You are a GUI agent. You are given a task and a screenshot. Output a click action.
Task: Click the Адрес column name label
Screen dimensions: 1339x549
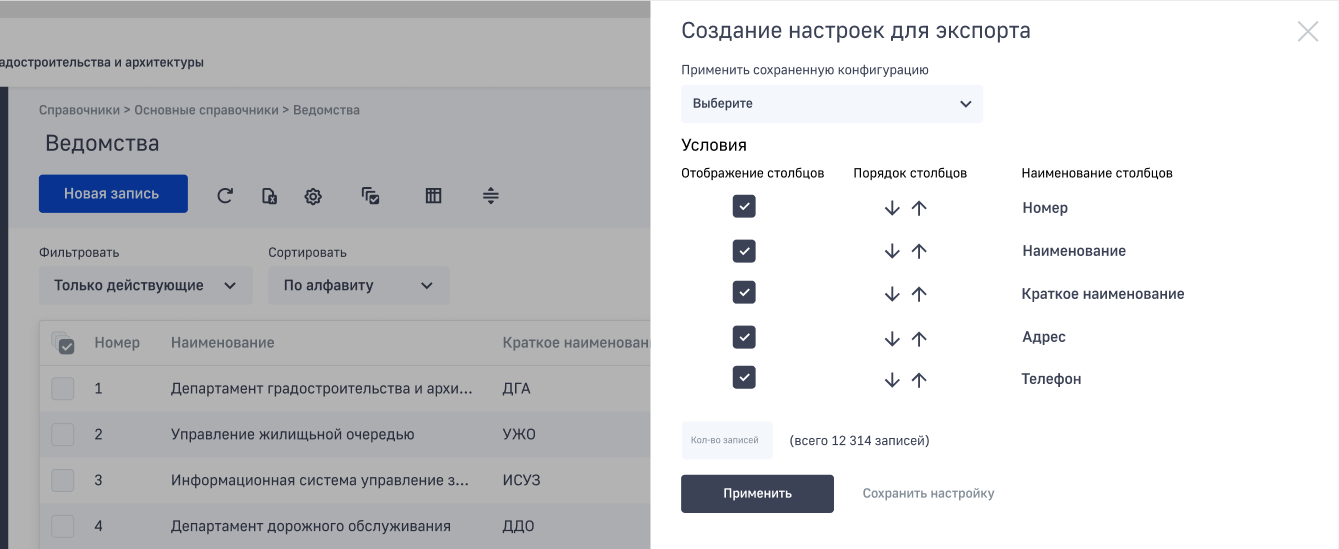[x=1043, y=338]
